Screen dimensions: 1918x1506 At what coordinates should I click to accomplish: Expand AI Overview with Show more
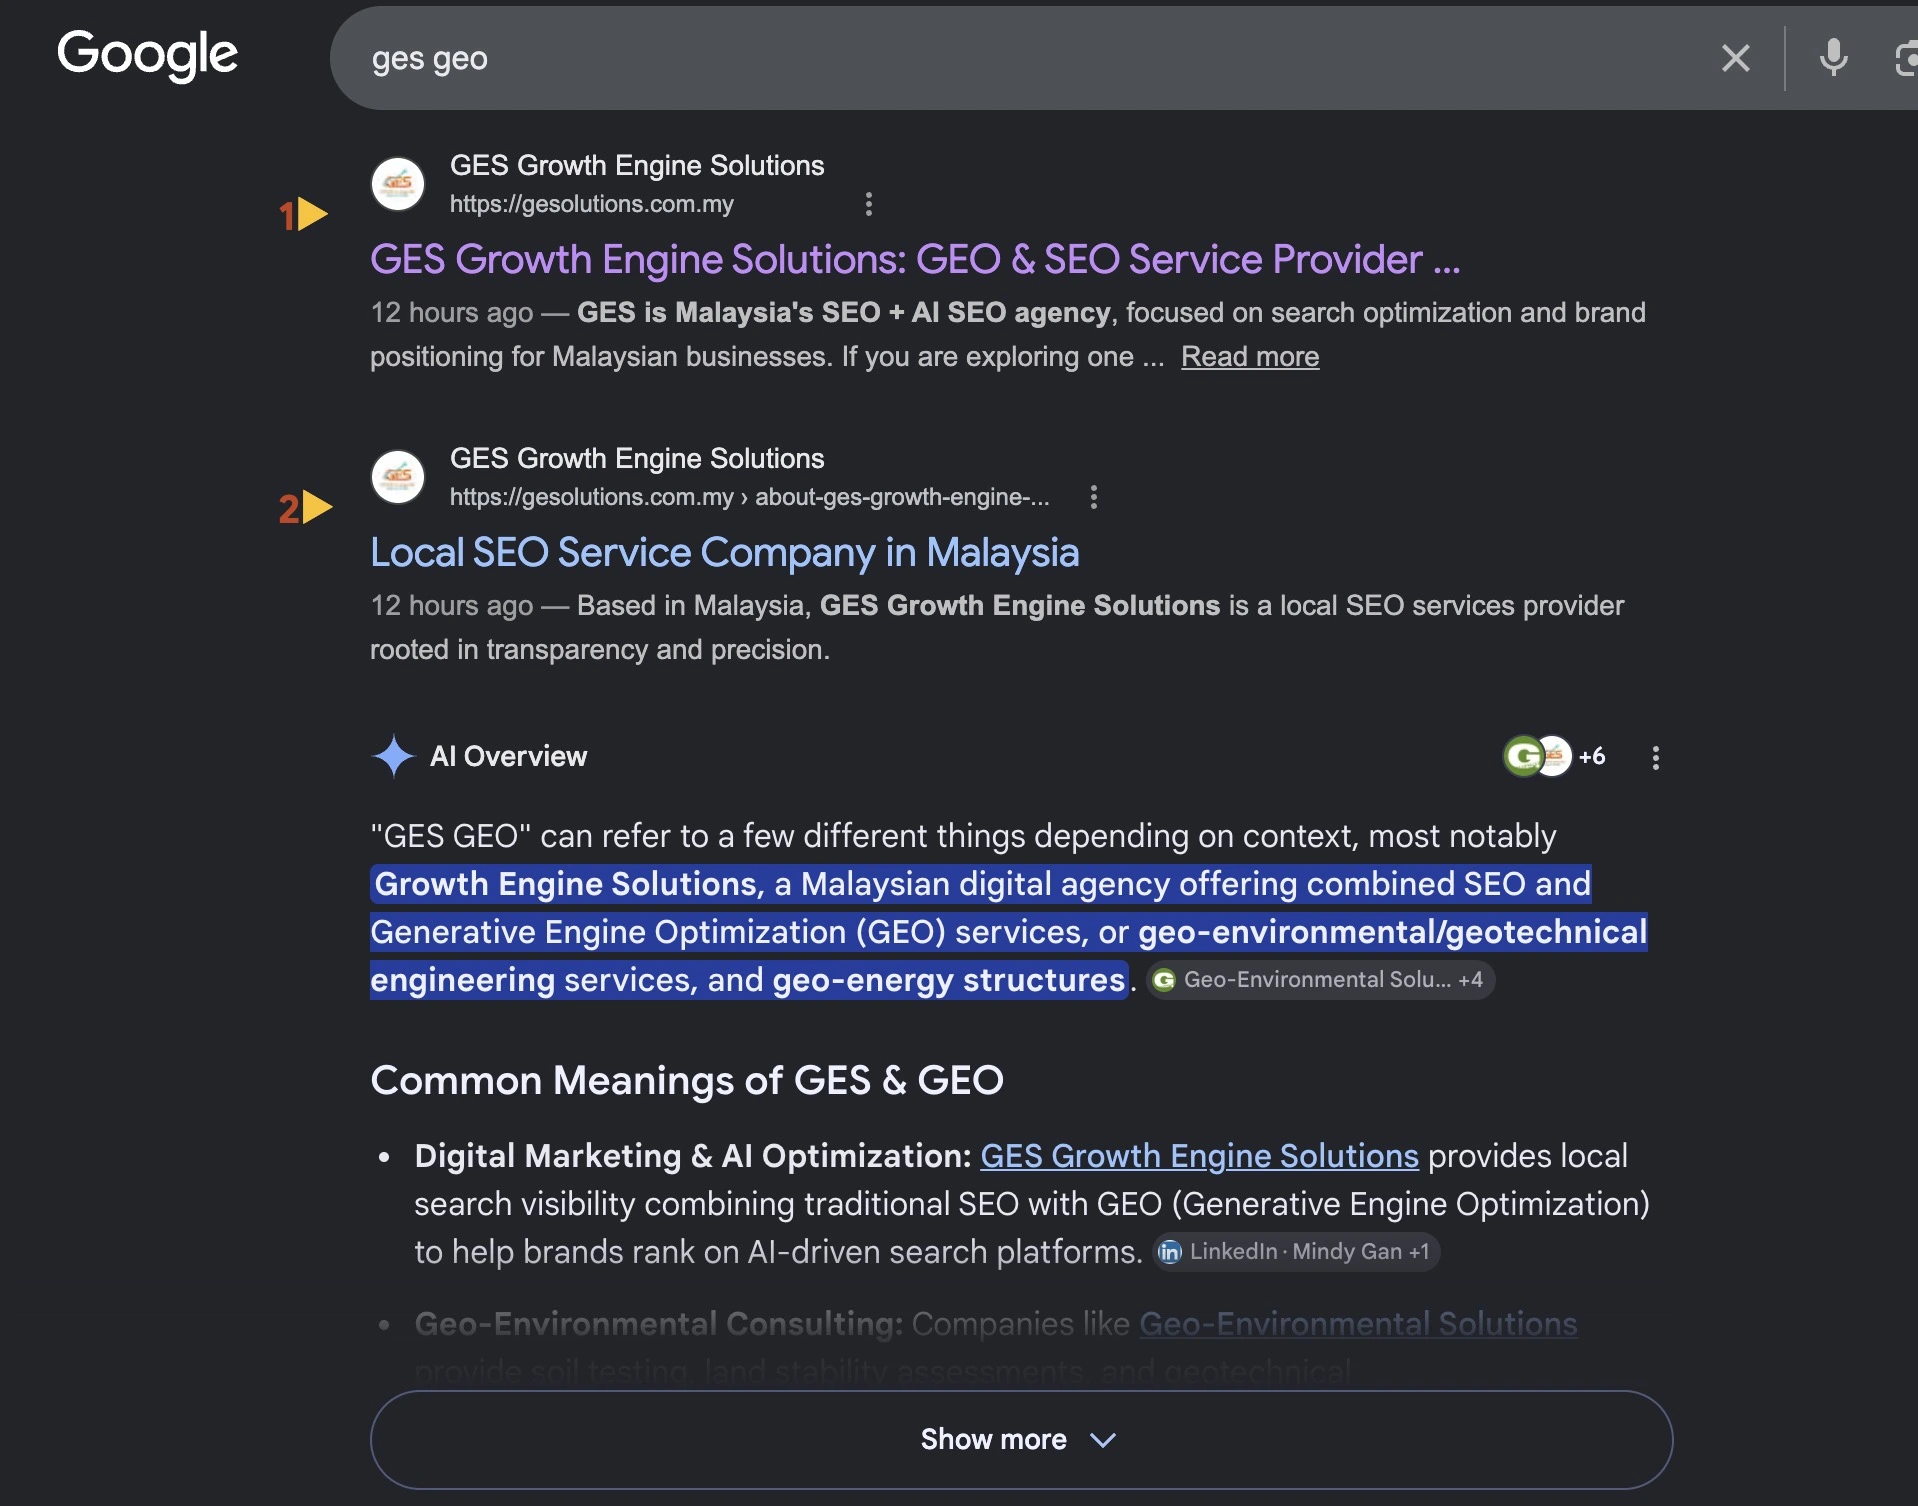tap(1021, 1440)
